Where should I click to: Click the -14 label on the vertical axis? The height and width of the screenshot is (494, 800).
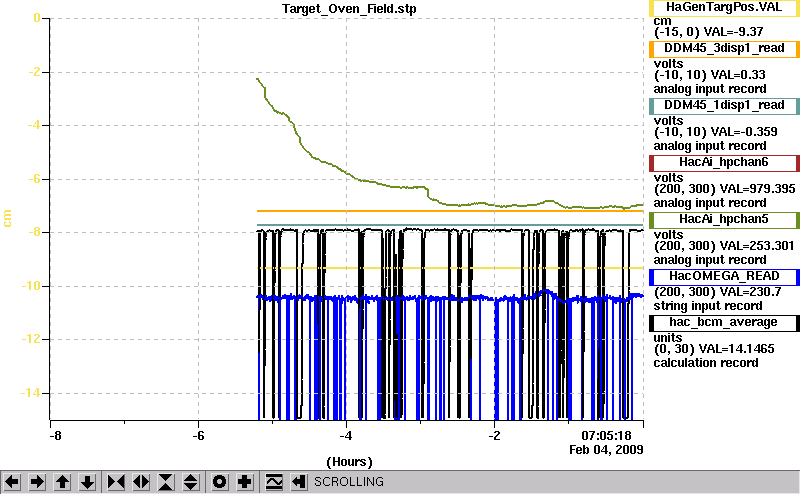tap(30, 393)
